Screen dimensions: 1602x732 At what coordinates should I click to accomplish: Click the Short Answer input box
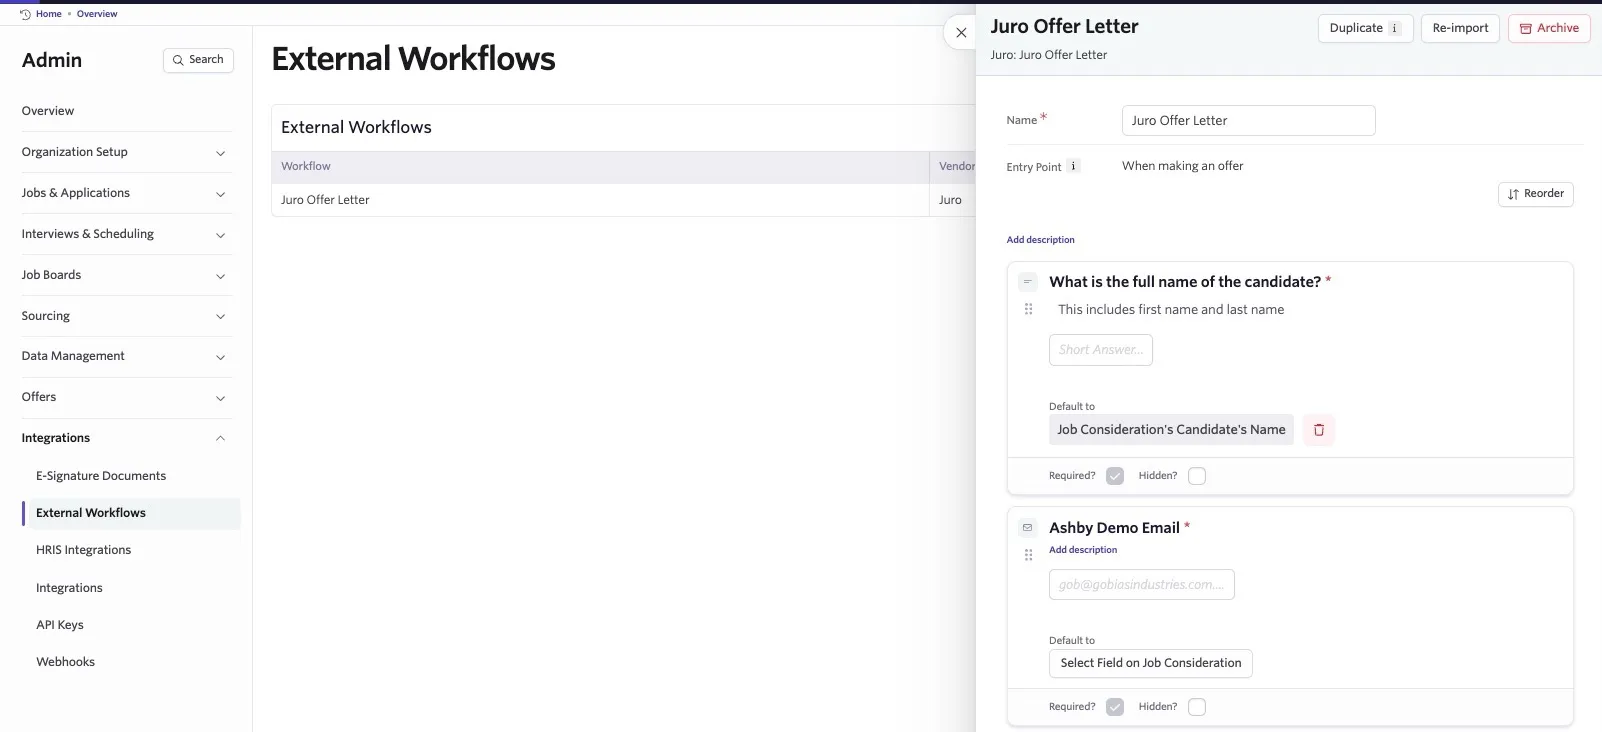[x=1101, y=350]
